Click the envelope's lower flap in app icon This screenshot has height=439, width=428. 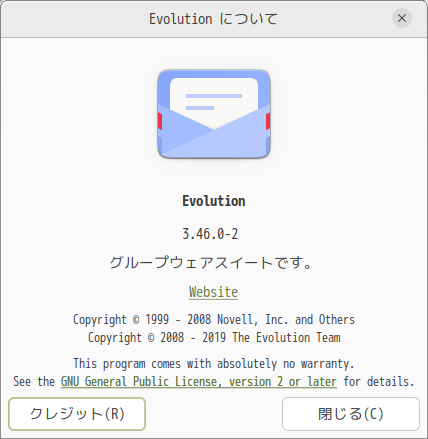click(214, 143)
